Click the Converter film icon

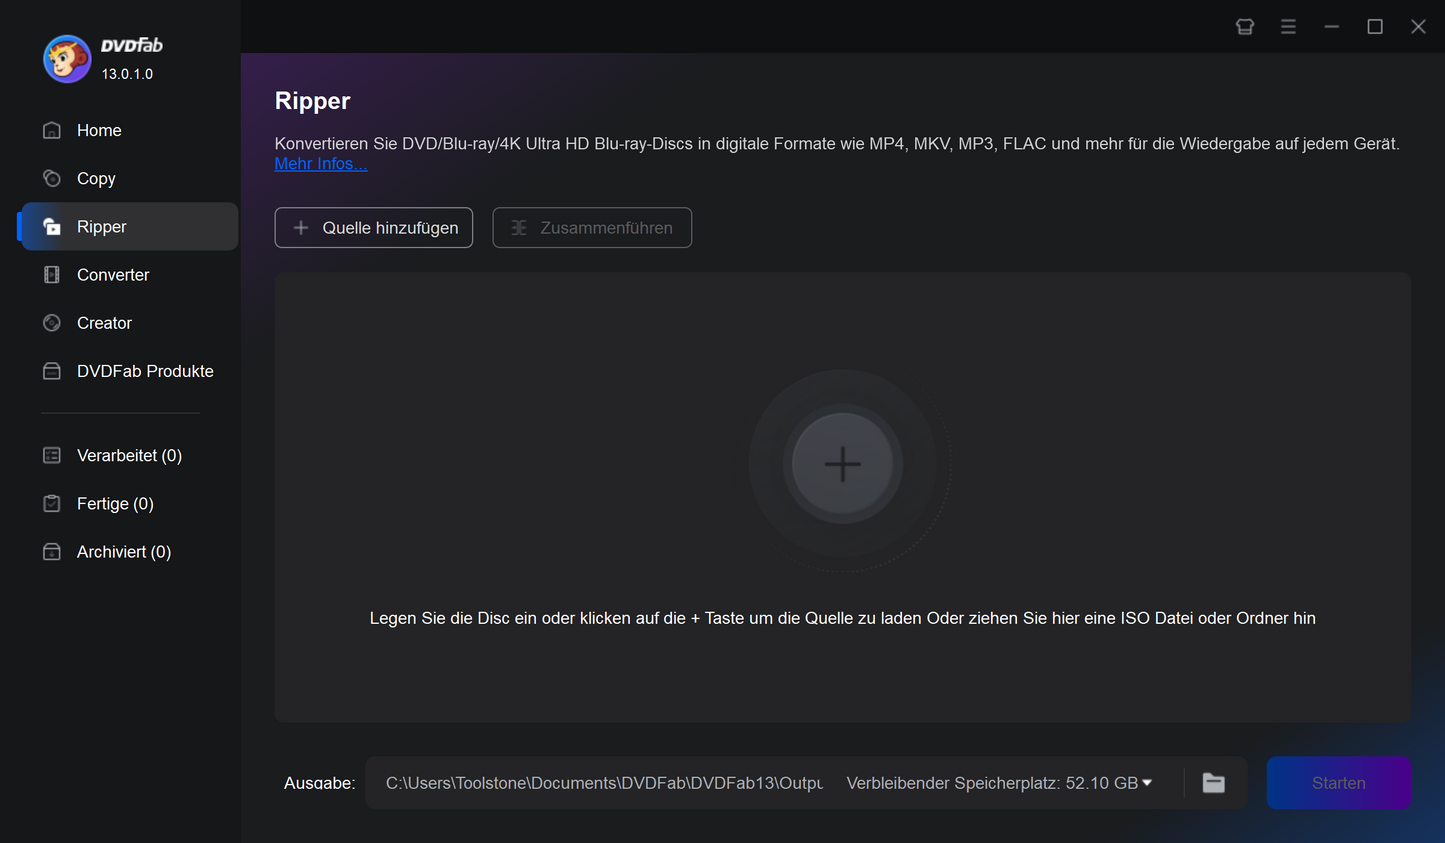click(52, 275)
